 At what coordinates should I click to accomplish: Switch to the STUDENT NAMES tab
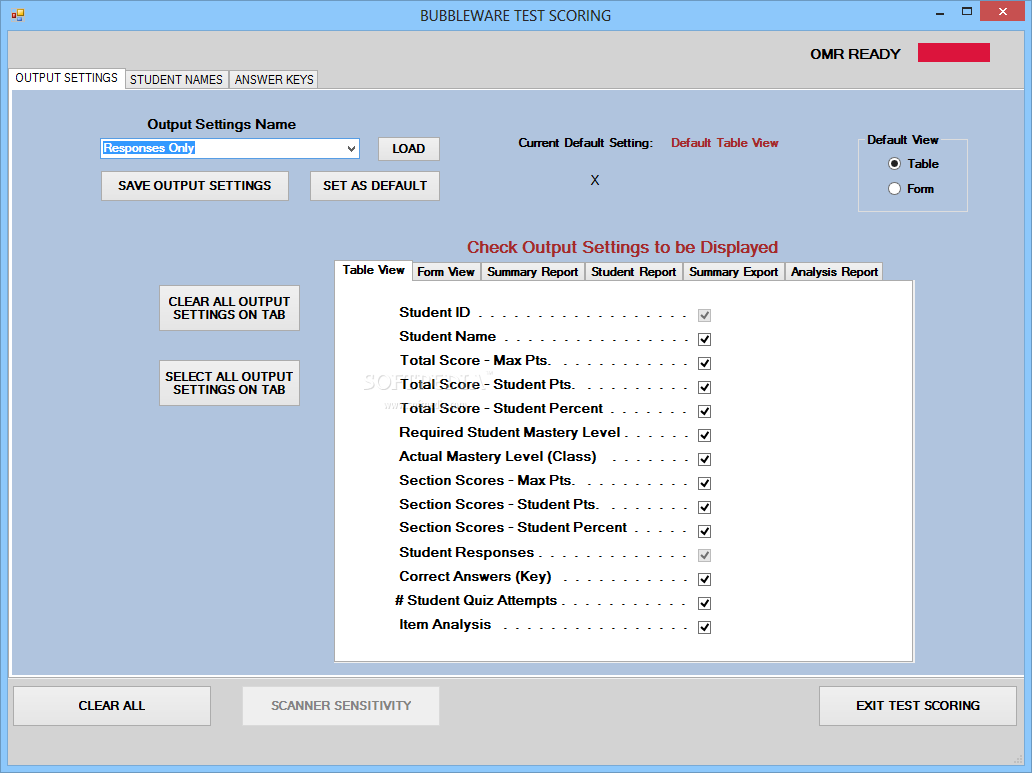176,80
